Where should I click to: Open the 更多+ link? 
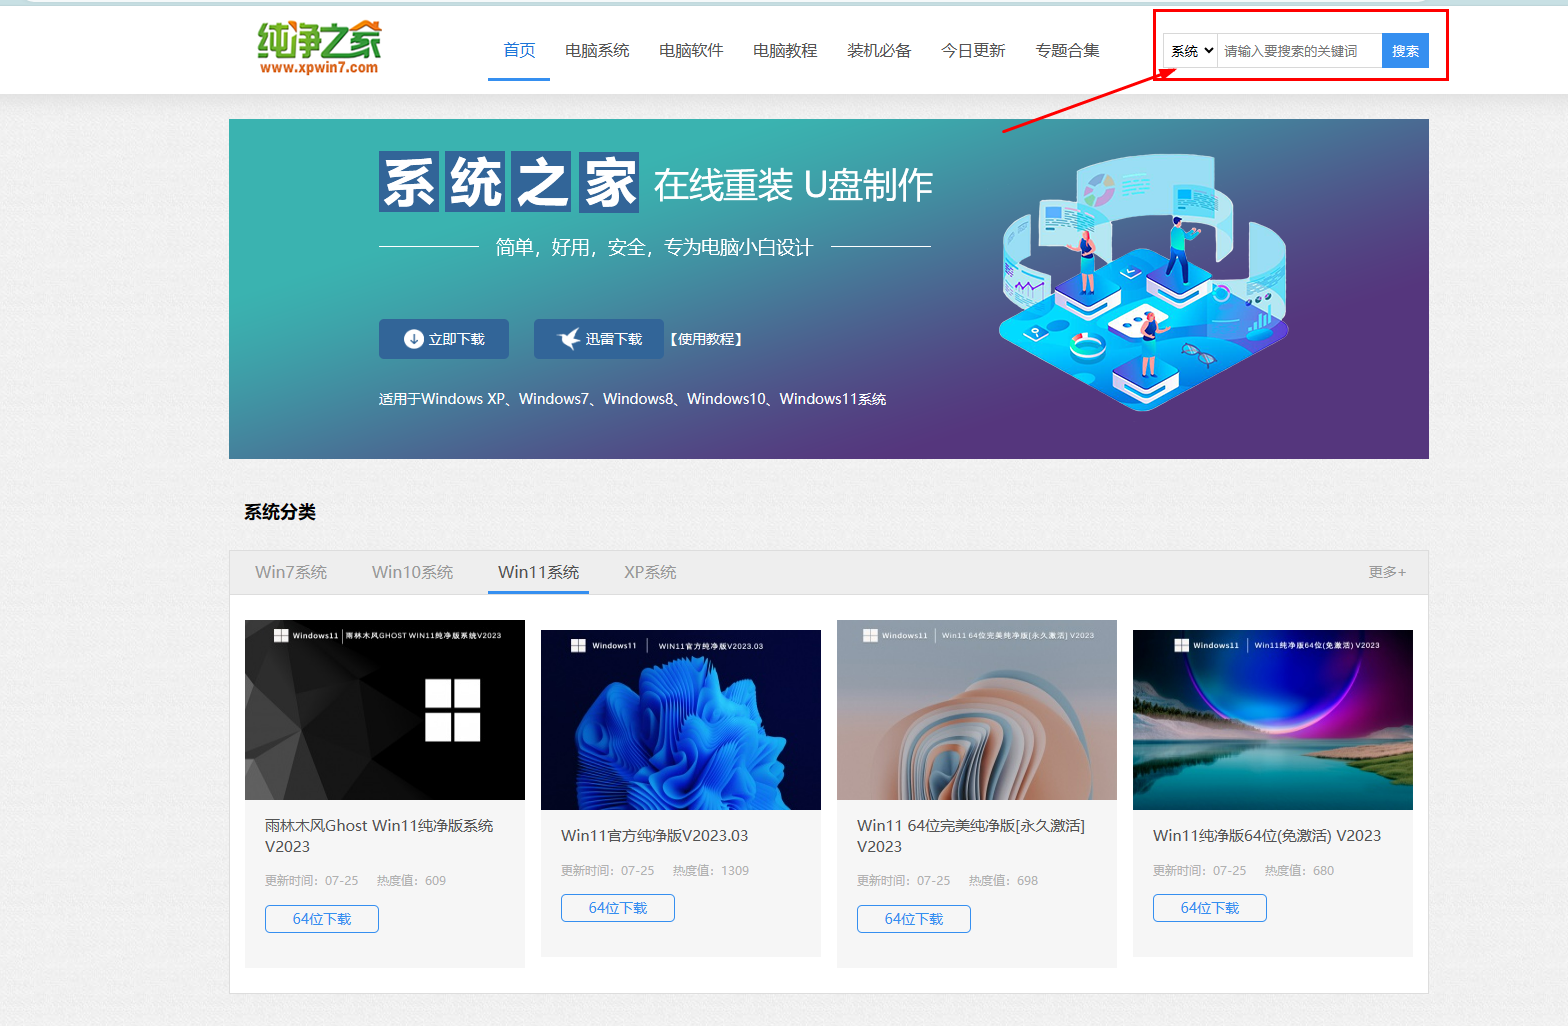[x=1387, y=572]
